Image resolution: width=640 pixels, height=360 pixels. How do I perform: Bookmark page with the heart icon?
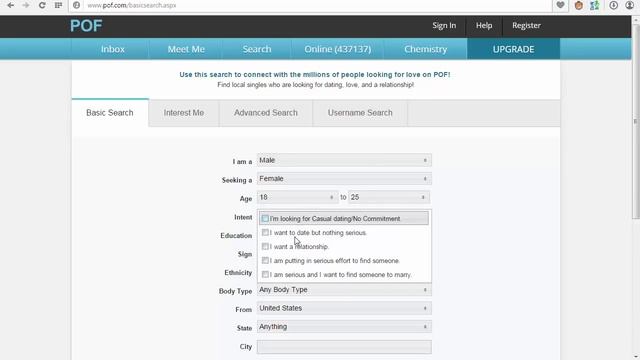pos(560,5)
